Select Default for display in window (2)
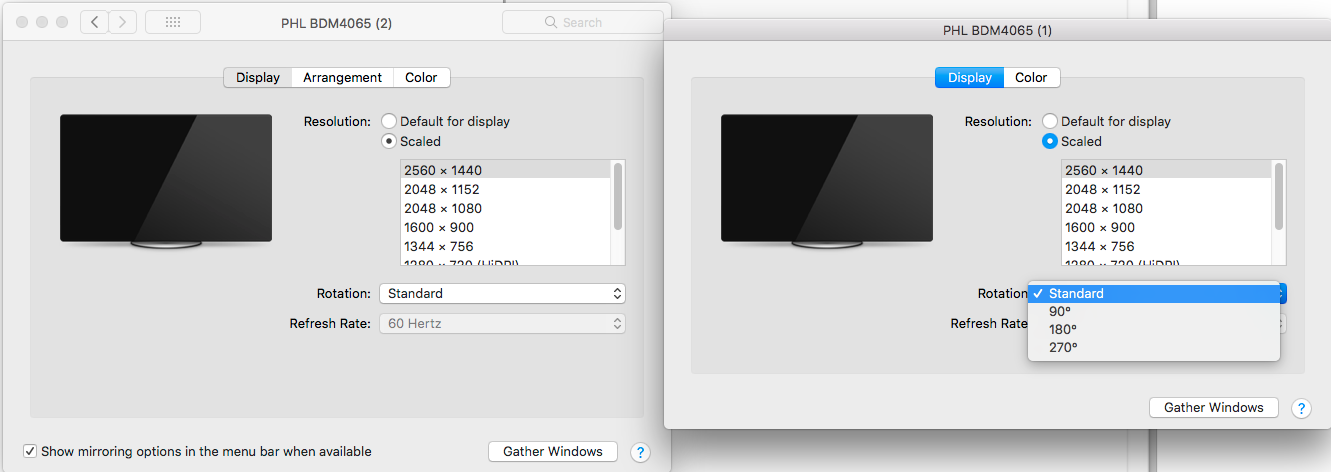This screenshot has height=472, width=1331. pos(389,121)
